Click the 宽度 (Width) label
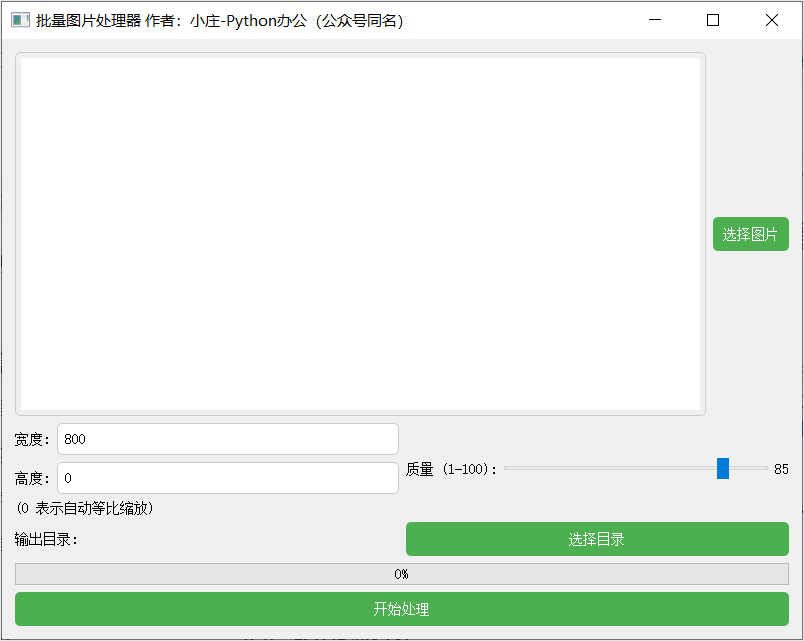This screenshot has height=641, width=804. tap(30, 438)
